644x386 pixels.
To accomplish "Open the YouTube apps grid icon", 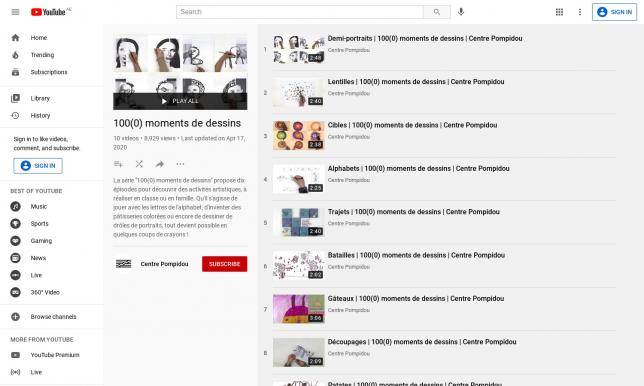I will coord(559,12).
